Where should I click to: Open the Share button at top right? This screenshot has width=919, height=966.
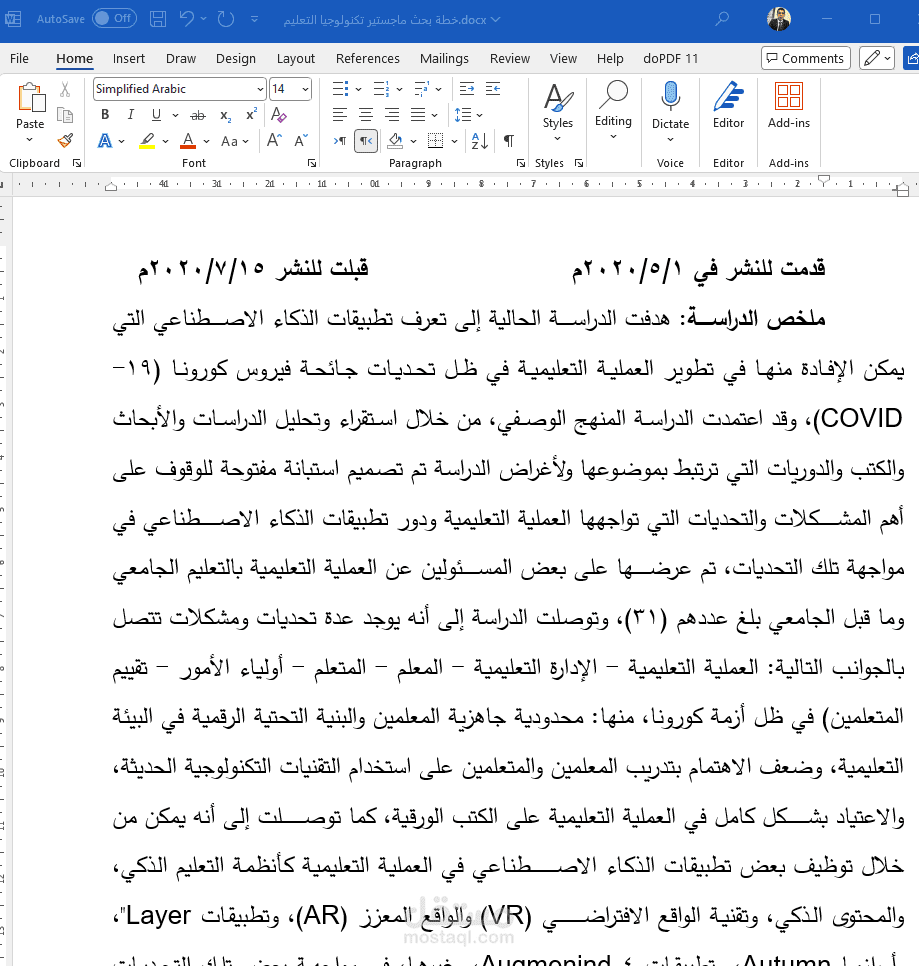pos(912,59)
